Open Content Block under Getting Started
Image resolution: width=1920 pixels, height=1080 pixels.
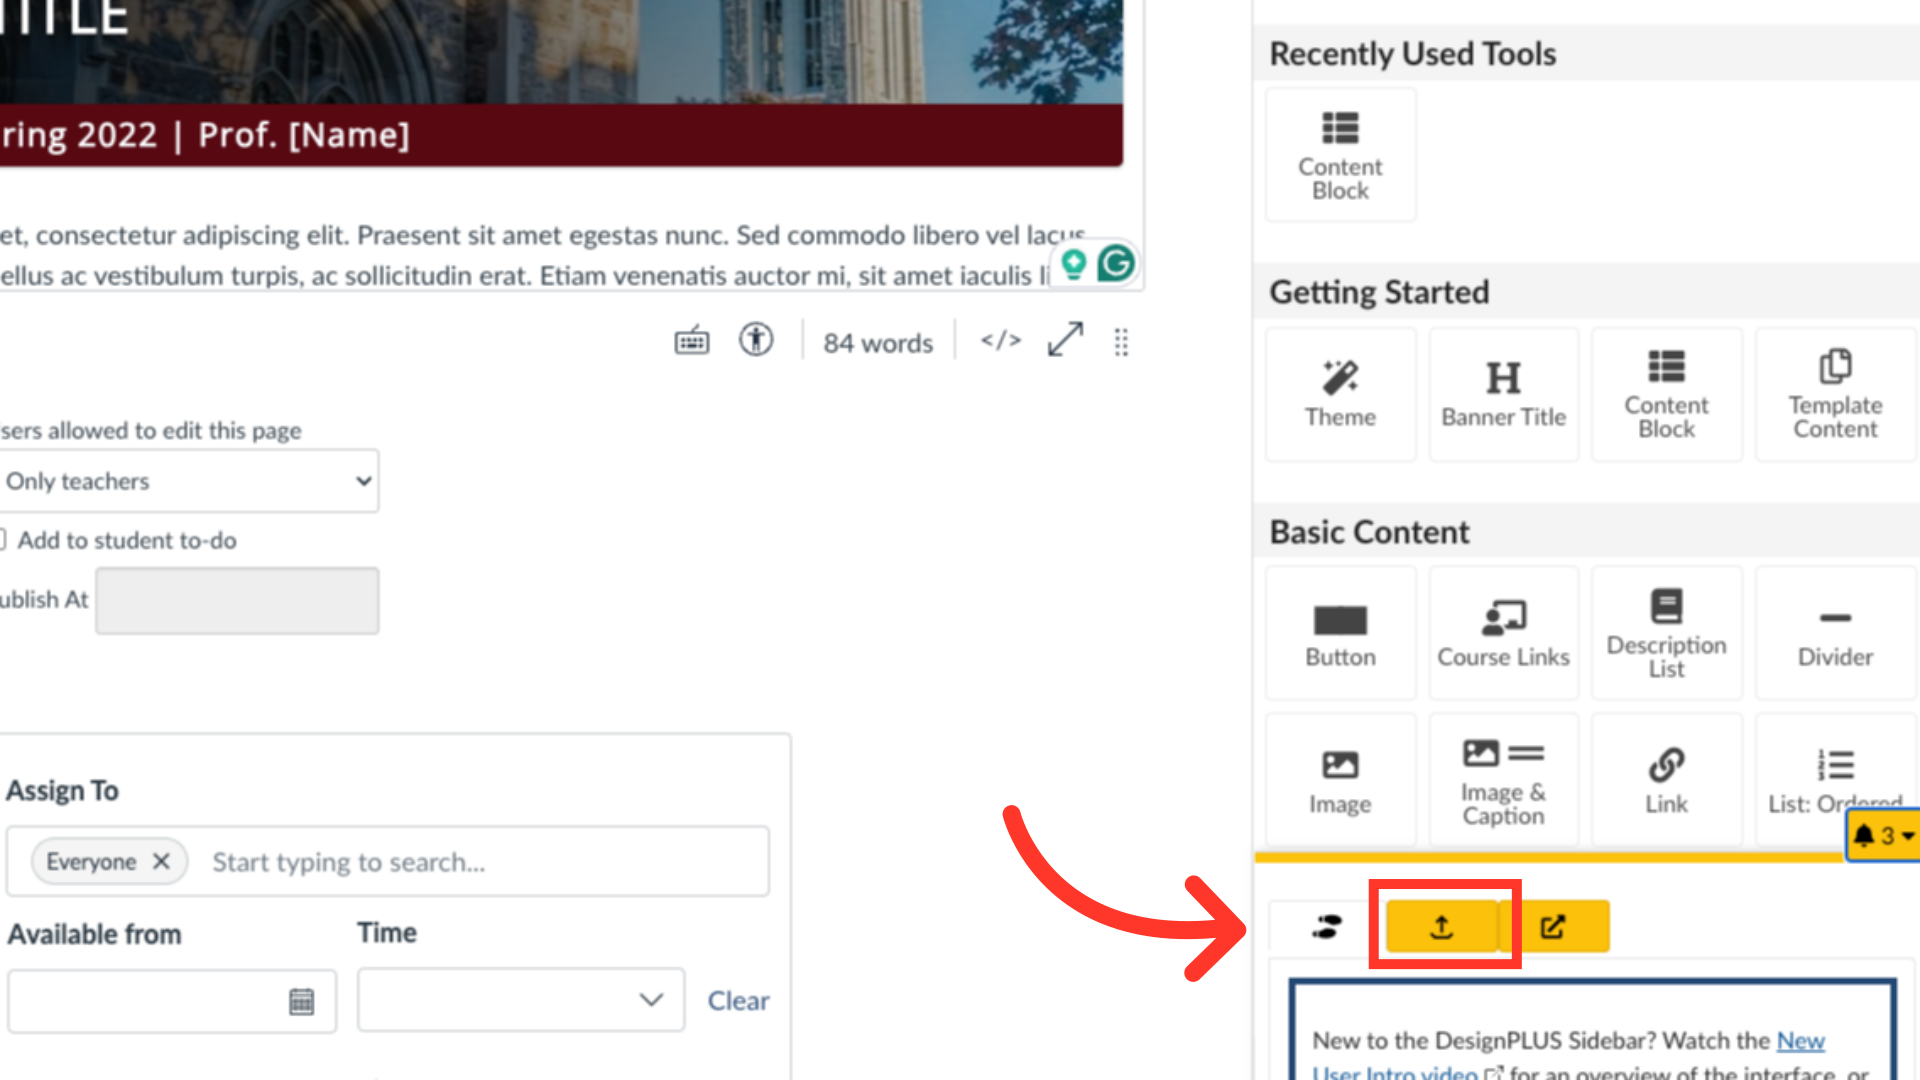point(1666,394)
